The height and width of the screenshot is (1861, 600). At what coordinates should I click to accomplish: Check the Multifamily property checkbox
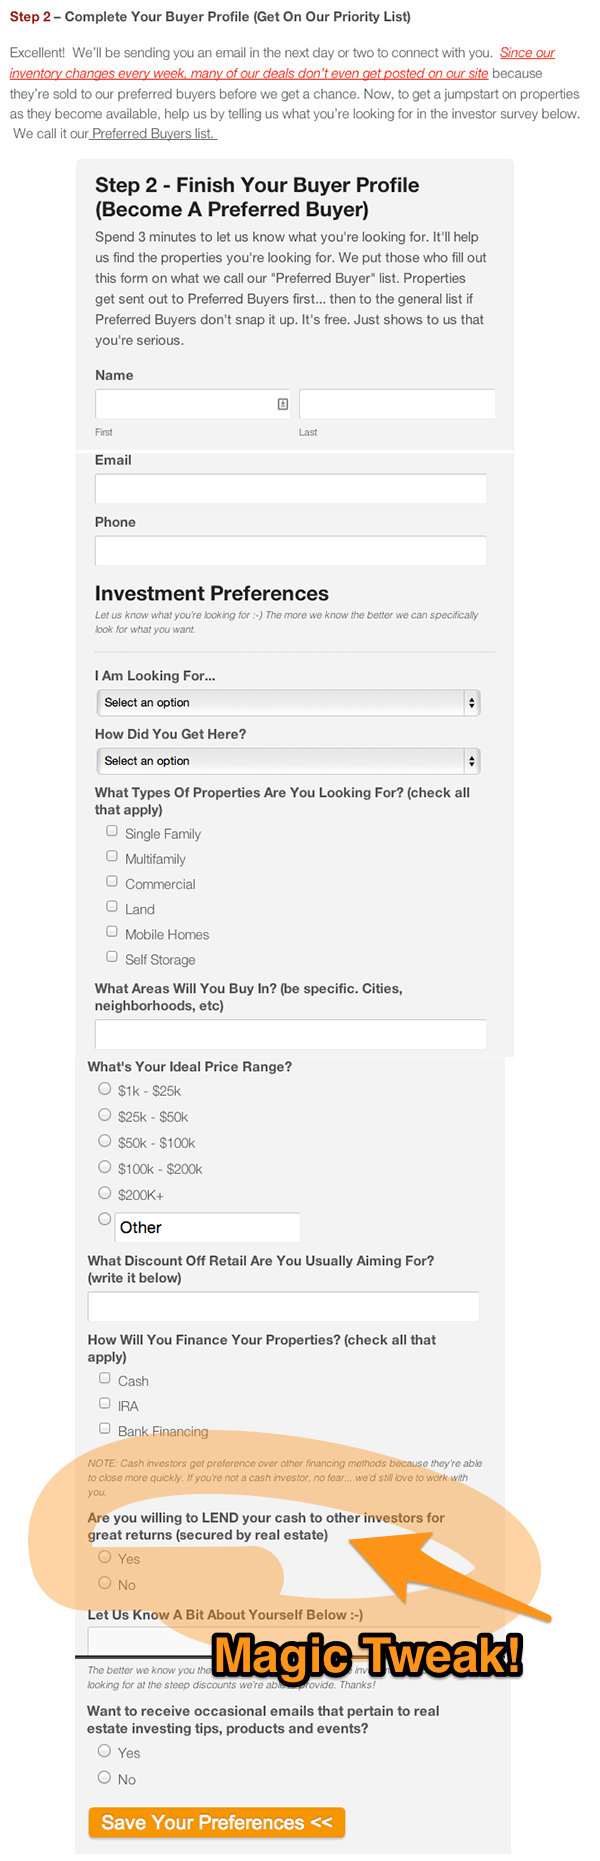point(112,856)
